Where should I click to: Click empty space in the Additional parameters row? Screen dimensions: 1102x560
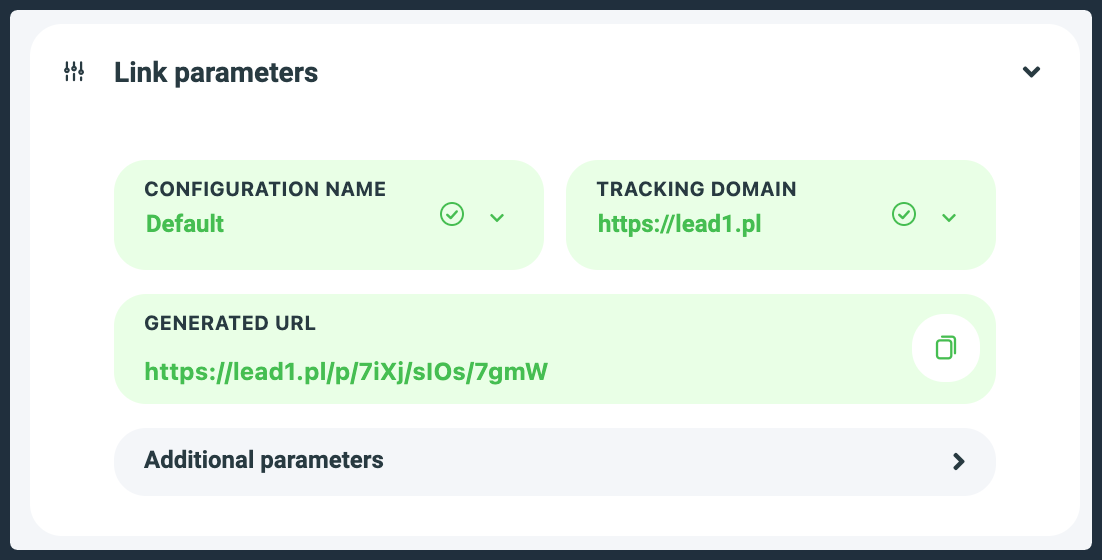[x=660, y=461]
